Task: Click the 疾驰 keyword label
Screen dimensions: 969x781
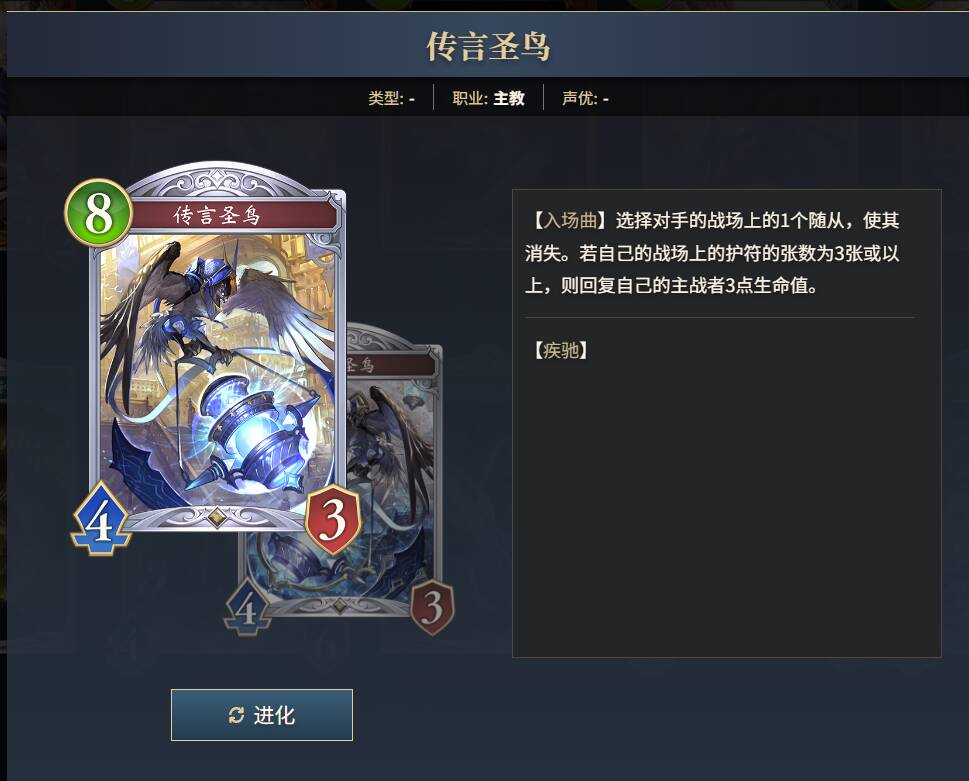Action: pos(561,350)
